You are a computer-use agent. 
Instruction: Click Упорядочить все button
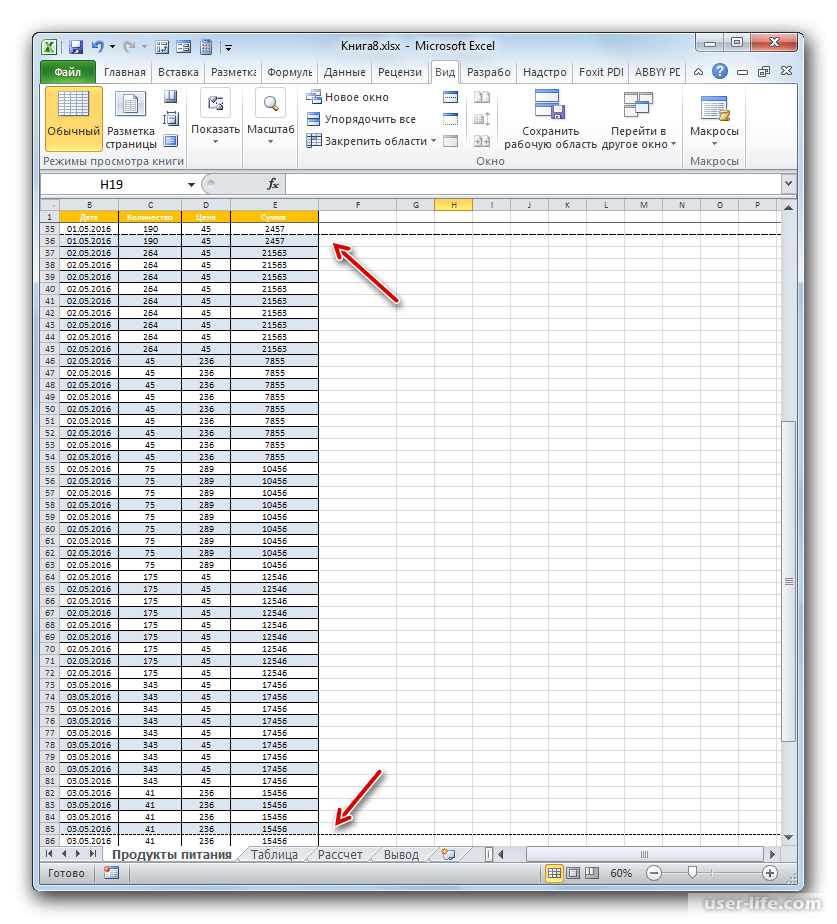(x=361, y=119)
